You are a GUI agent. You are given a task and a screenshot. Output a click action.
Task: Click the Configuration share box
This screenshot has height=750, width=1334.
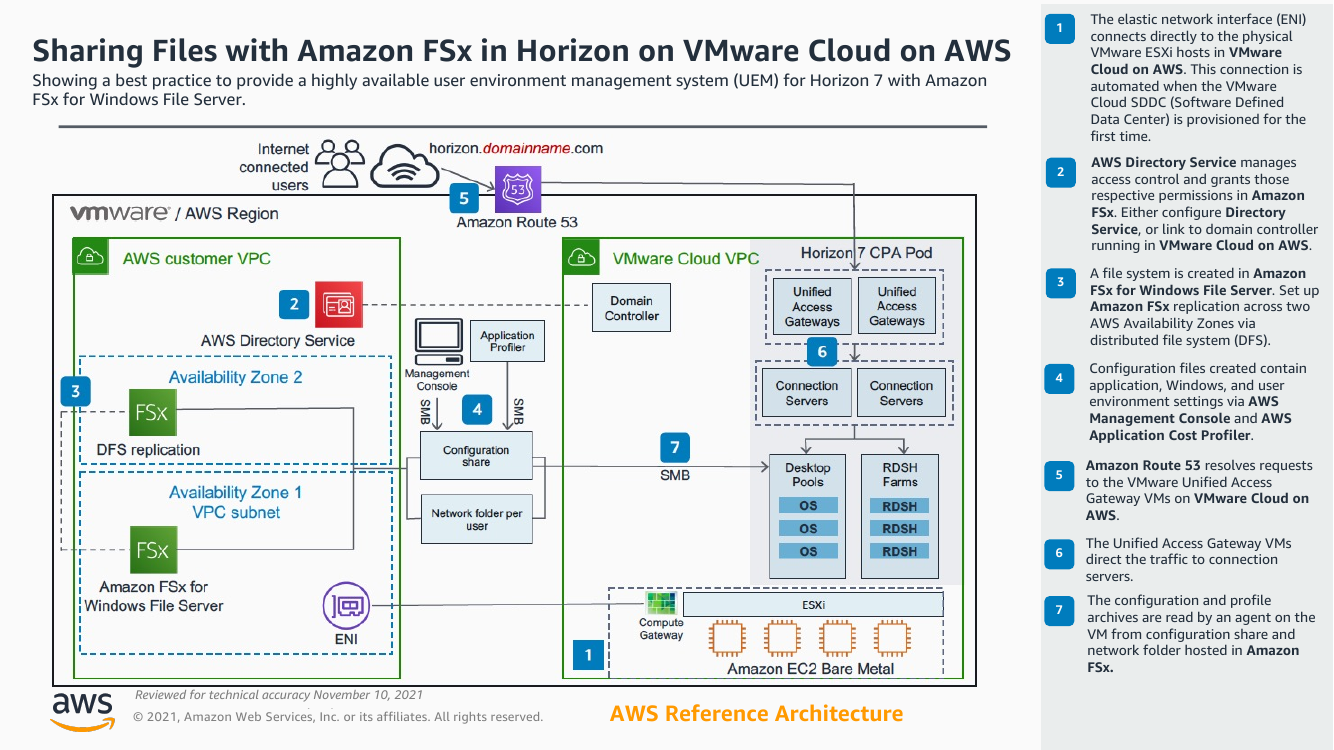coord(476,457)
